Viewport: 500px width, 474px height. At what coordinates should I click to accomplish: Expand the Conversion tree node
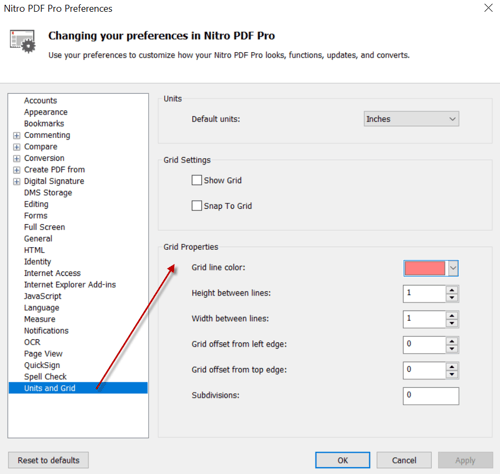pyautogui.click(x=17, y=158)
